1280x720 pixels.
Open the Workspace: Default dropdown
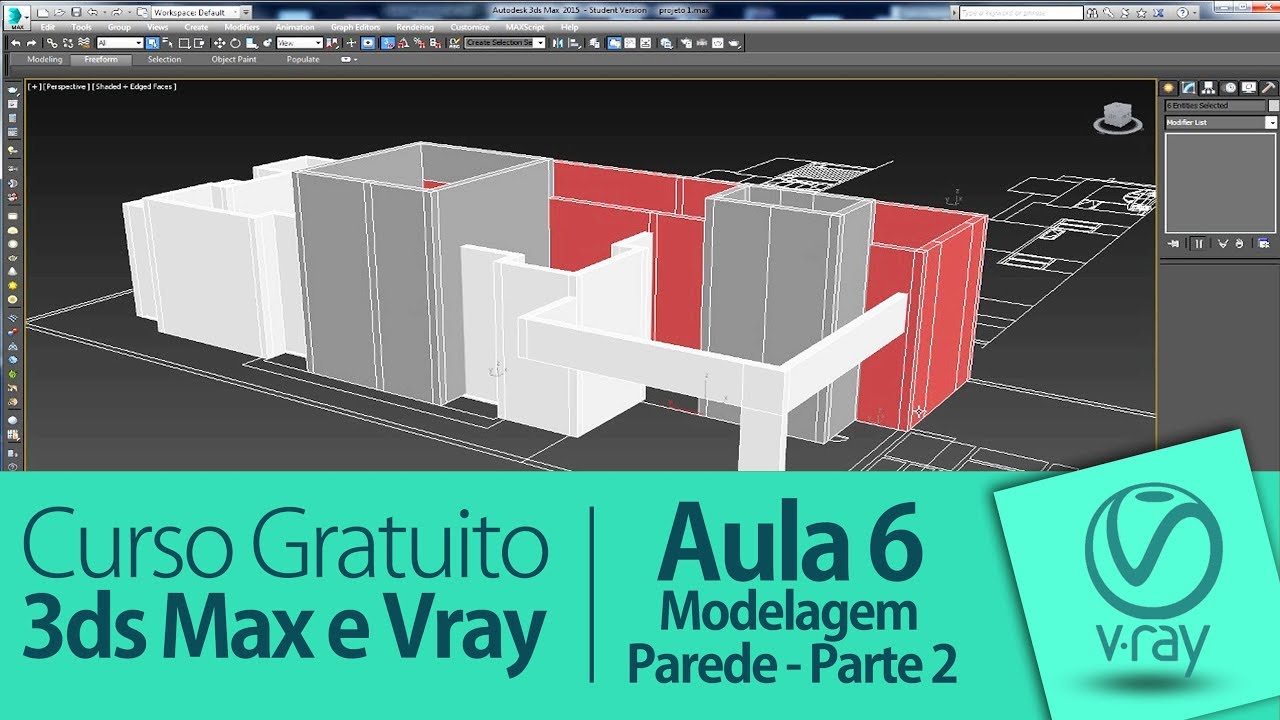click(196, 12)
